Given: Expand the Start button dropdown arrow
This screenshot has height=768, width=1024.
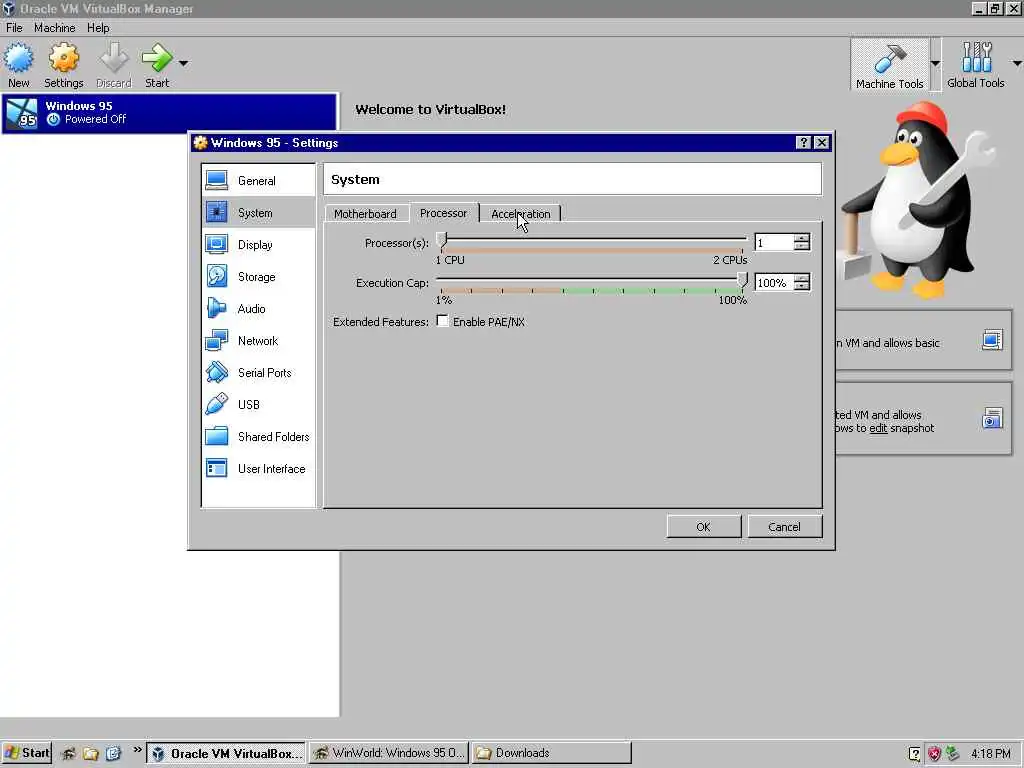Looking at the screenshot, I should (x=184, y=63).
